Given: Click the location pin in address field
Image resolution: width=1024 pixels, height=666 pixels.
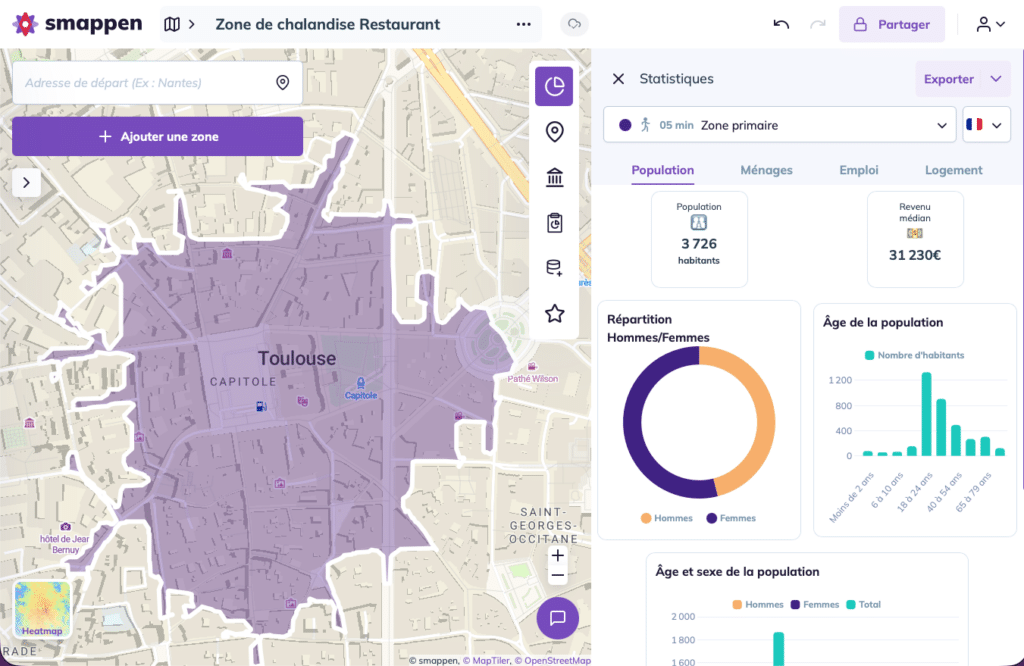Looking at the screenshot, I should tap(282, 82).
